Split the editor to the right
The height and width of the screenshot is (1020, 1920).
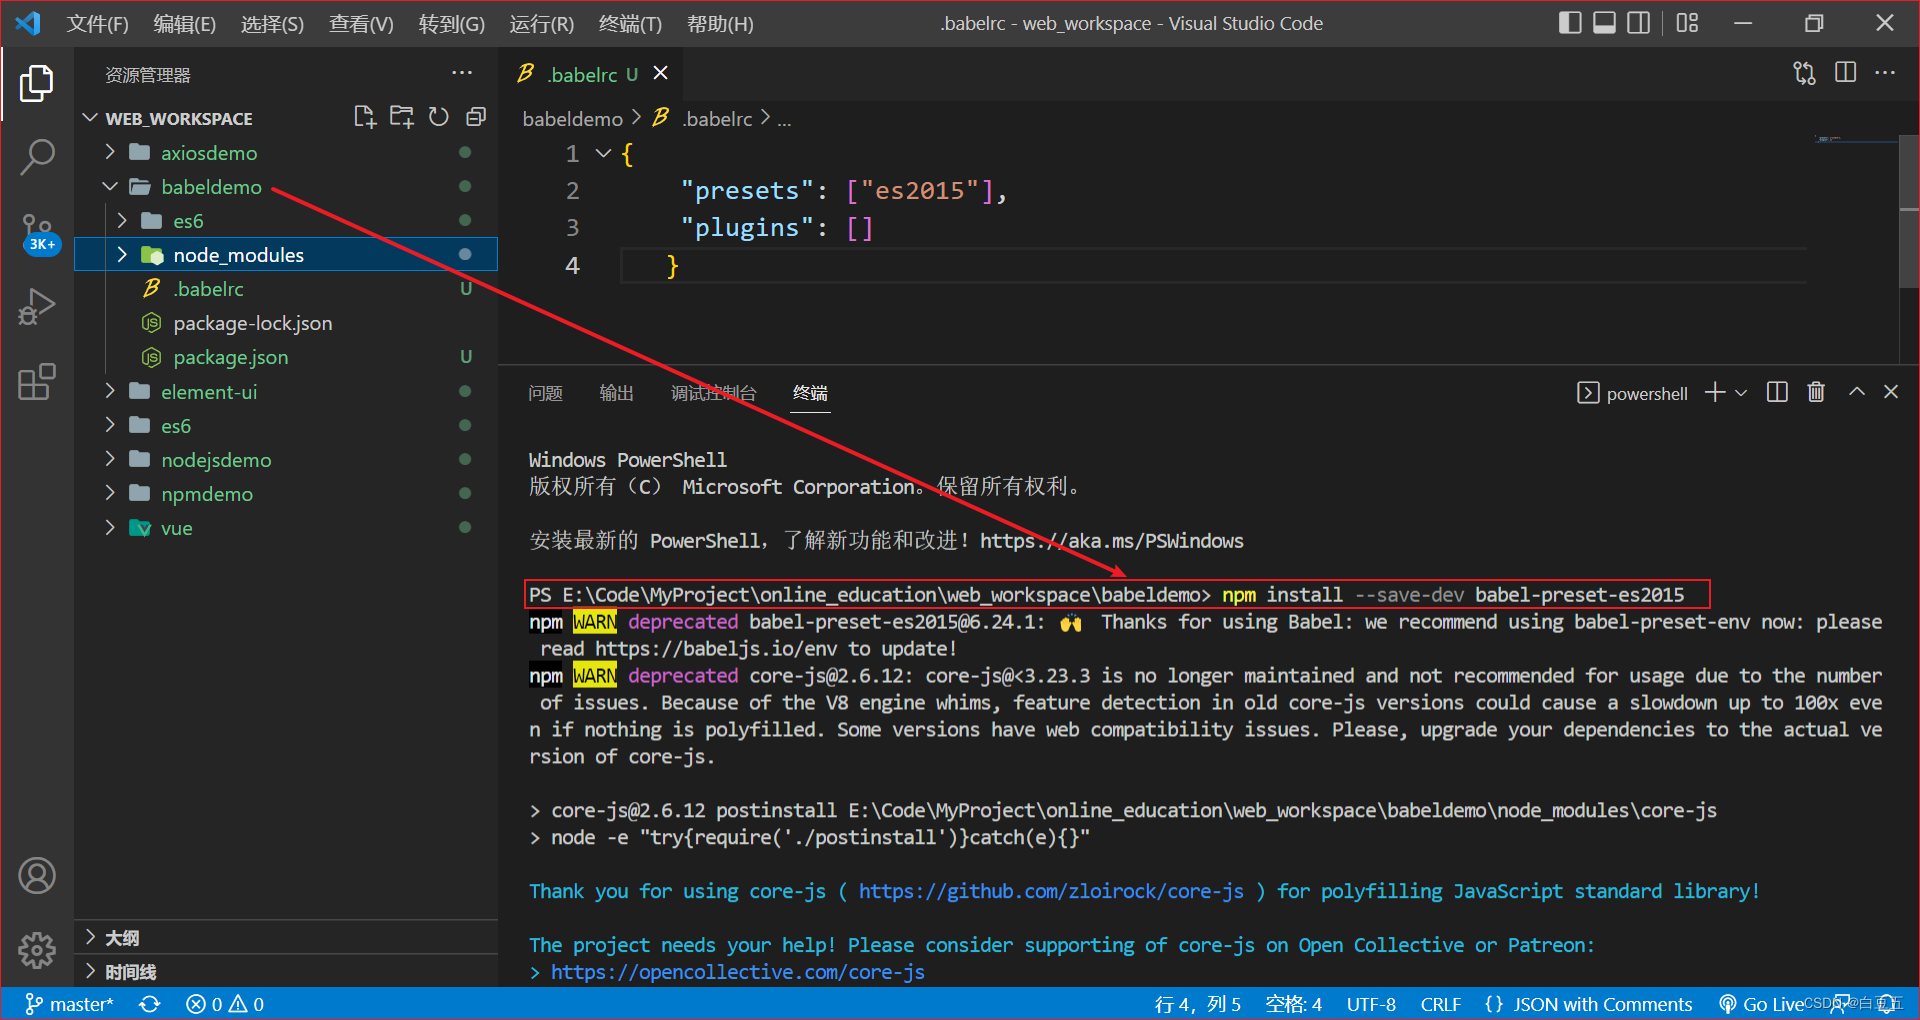[x=1846, y=73]
